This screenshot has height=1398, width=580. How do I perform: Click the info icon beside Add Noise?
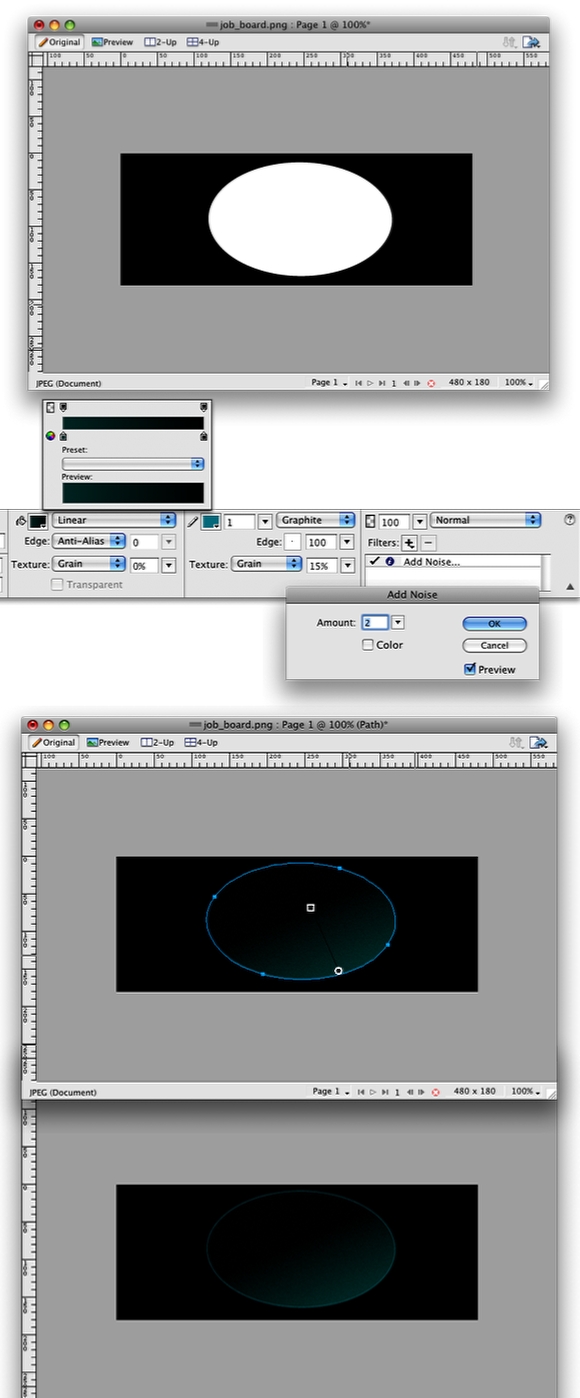coord(389,562)
